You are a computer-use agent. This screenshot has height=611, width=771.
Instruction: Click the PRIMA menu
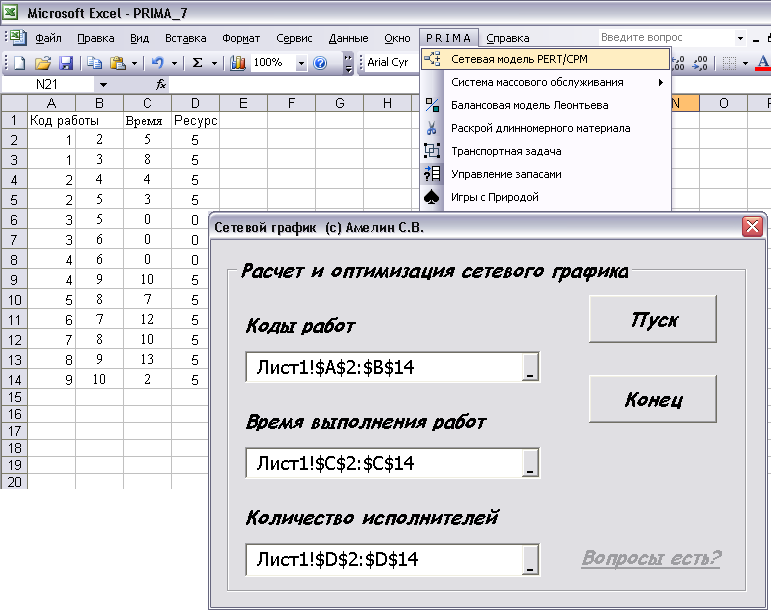coord(448,38)
